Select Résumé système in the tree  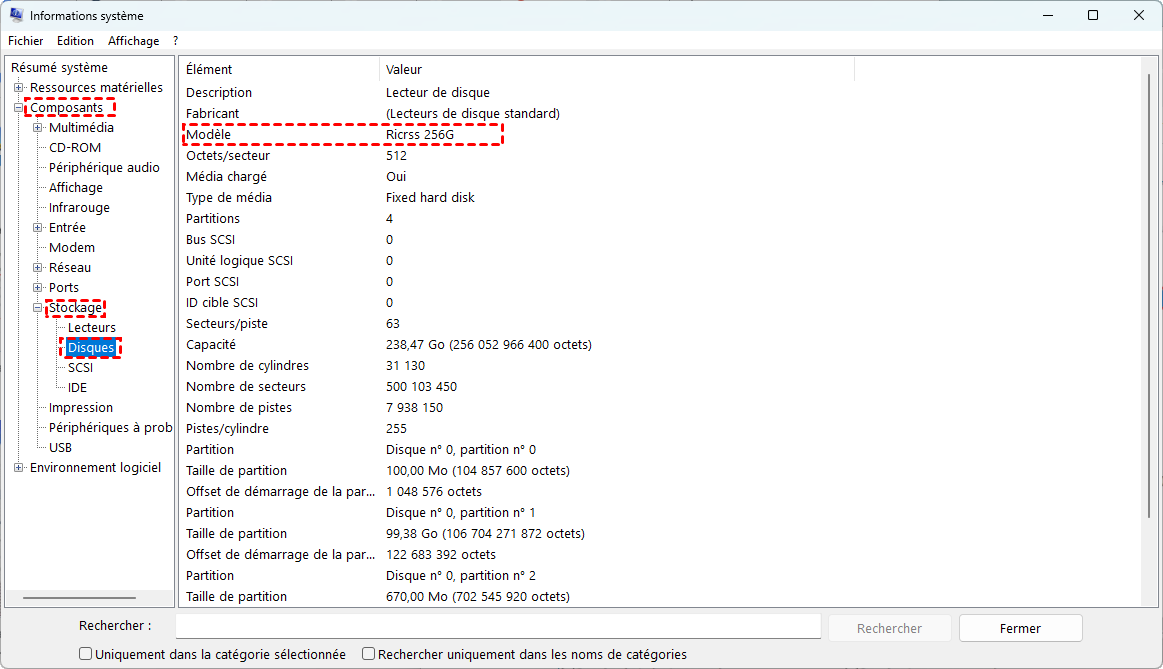point(59,67)
